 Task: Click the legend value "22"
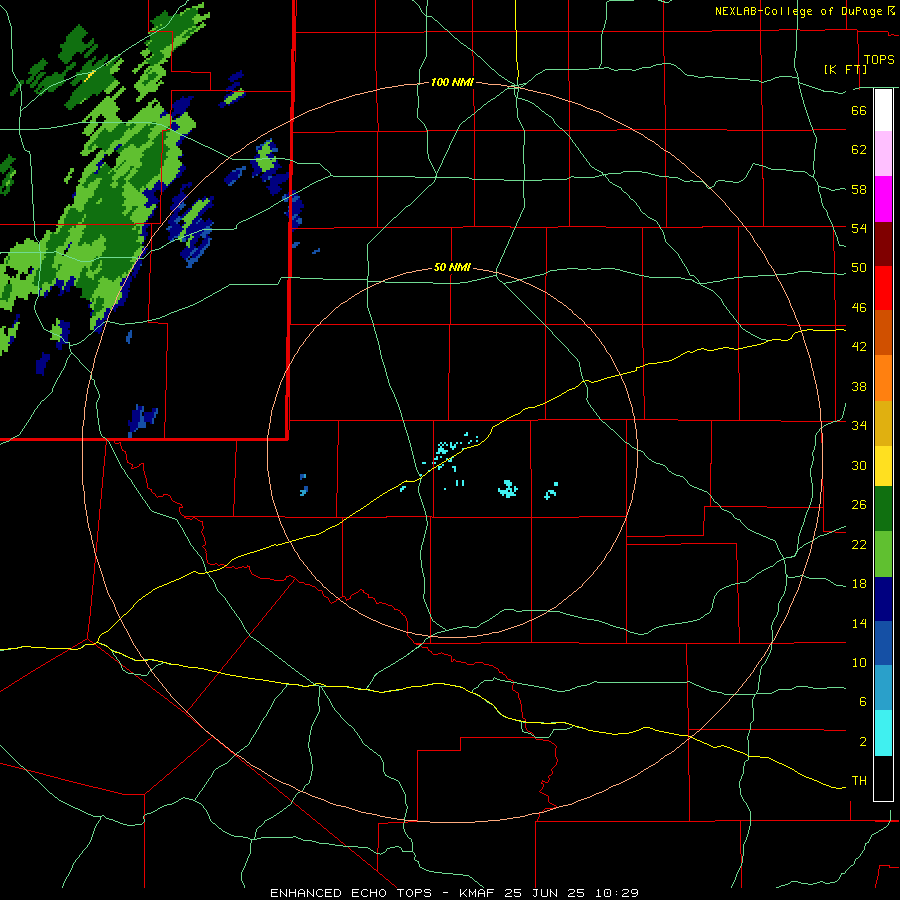coord(859,545)
